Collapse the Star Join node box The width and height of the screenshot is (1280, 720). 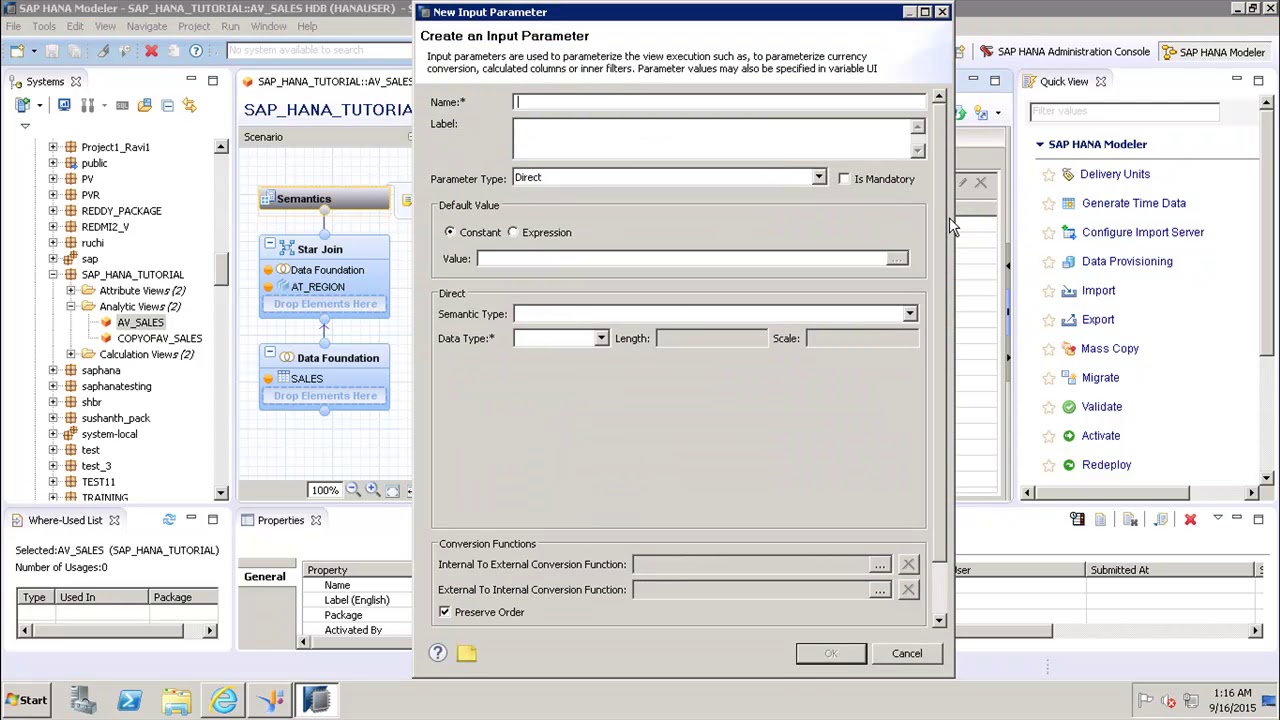tap(269, 243)
